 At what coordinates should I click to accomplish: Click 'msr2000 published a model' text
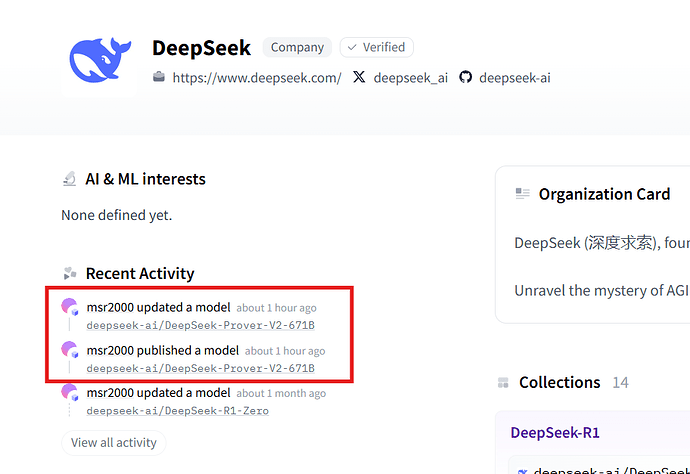tap(163, 350)
